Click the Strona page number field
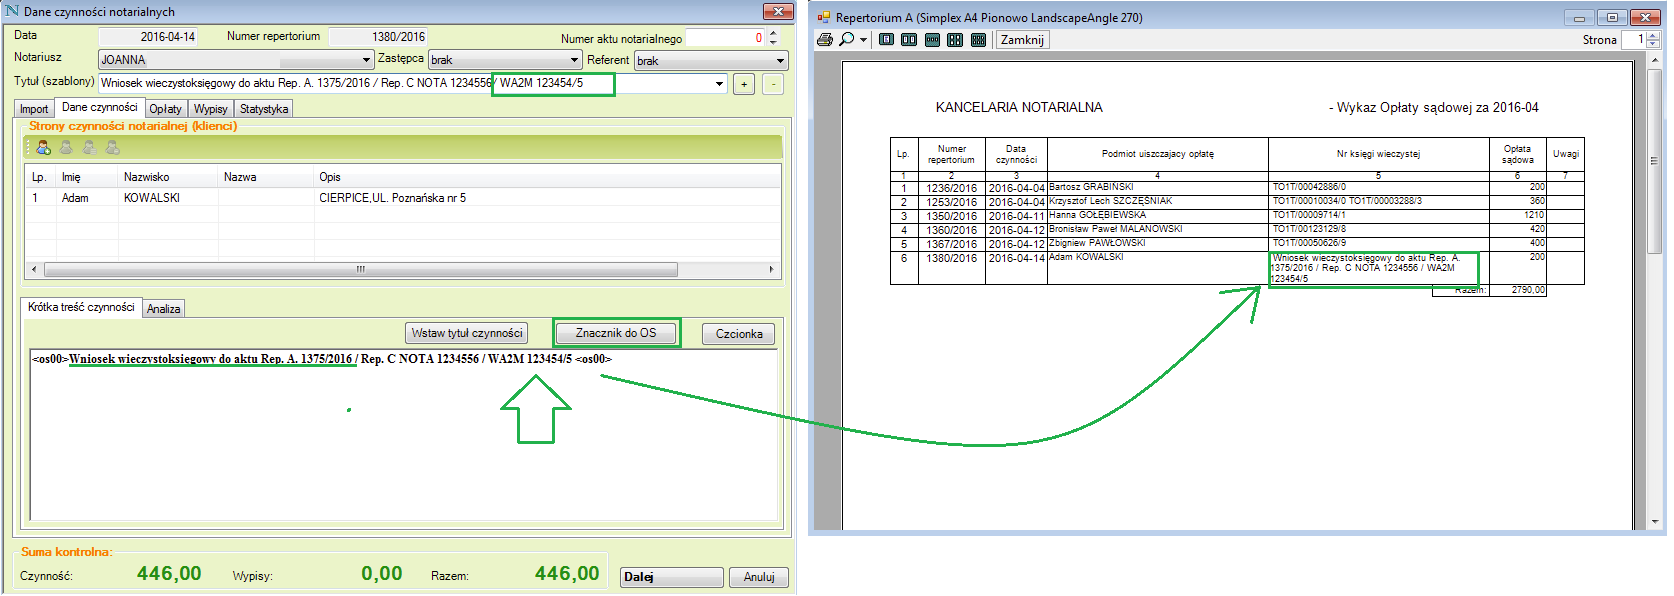1674x596 pixels. (1634, 40)
